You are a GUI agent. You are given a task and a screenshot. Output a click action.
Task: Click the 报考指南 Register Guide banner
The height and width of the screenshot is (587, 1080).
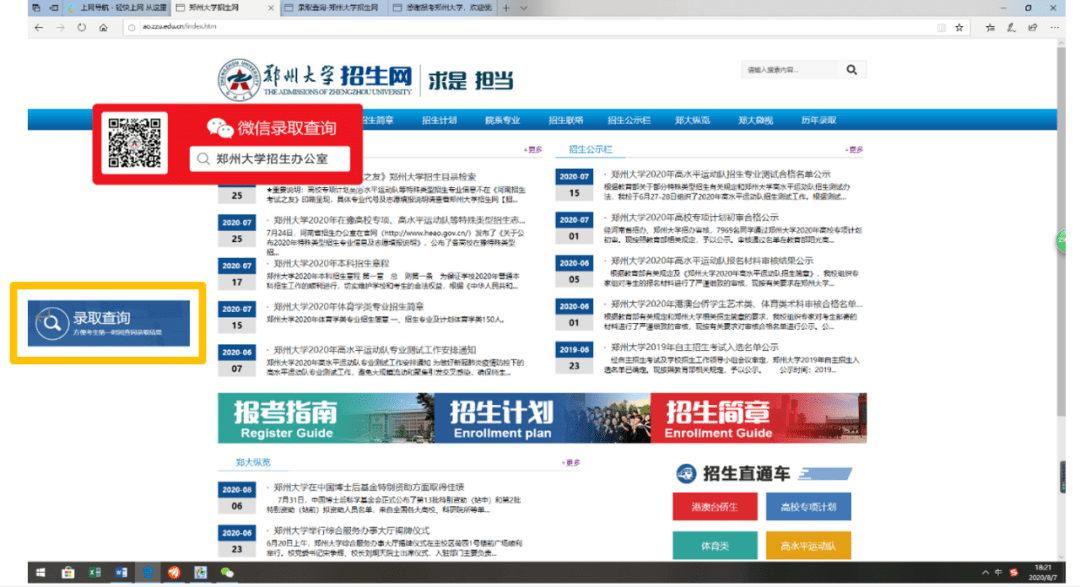pos(326,418)
